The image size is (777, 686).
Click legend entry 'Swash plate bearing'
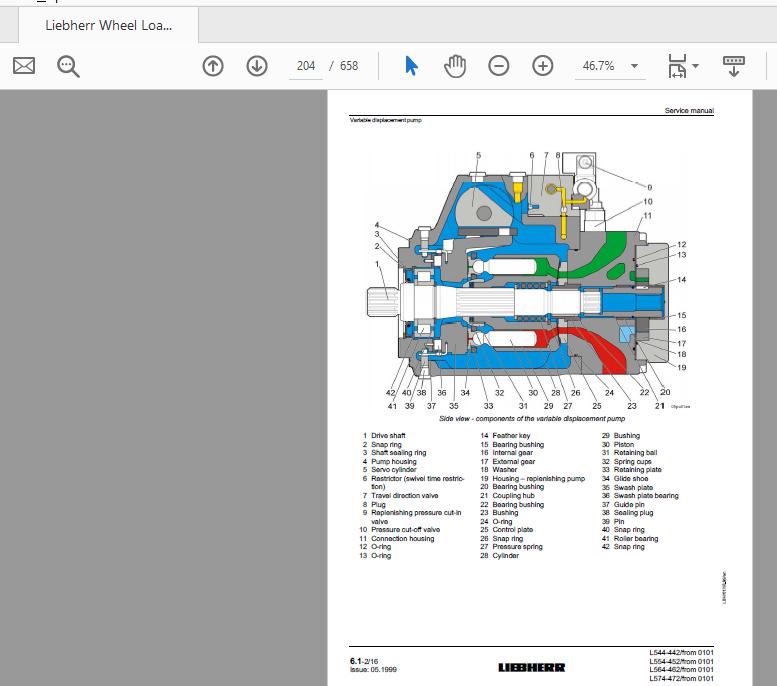pos(646,496)
